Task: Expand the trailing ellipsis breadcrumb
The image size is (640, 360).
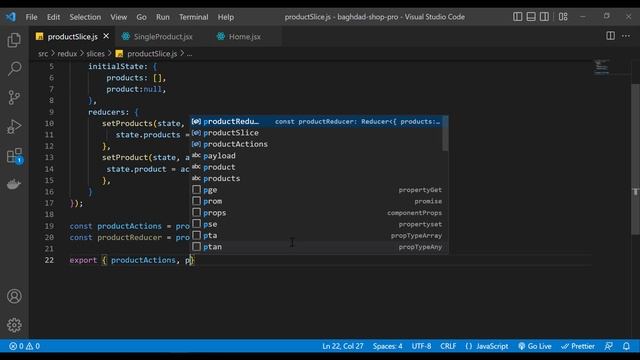Action: (x=189, y=53)
